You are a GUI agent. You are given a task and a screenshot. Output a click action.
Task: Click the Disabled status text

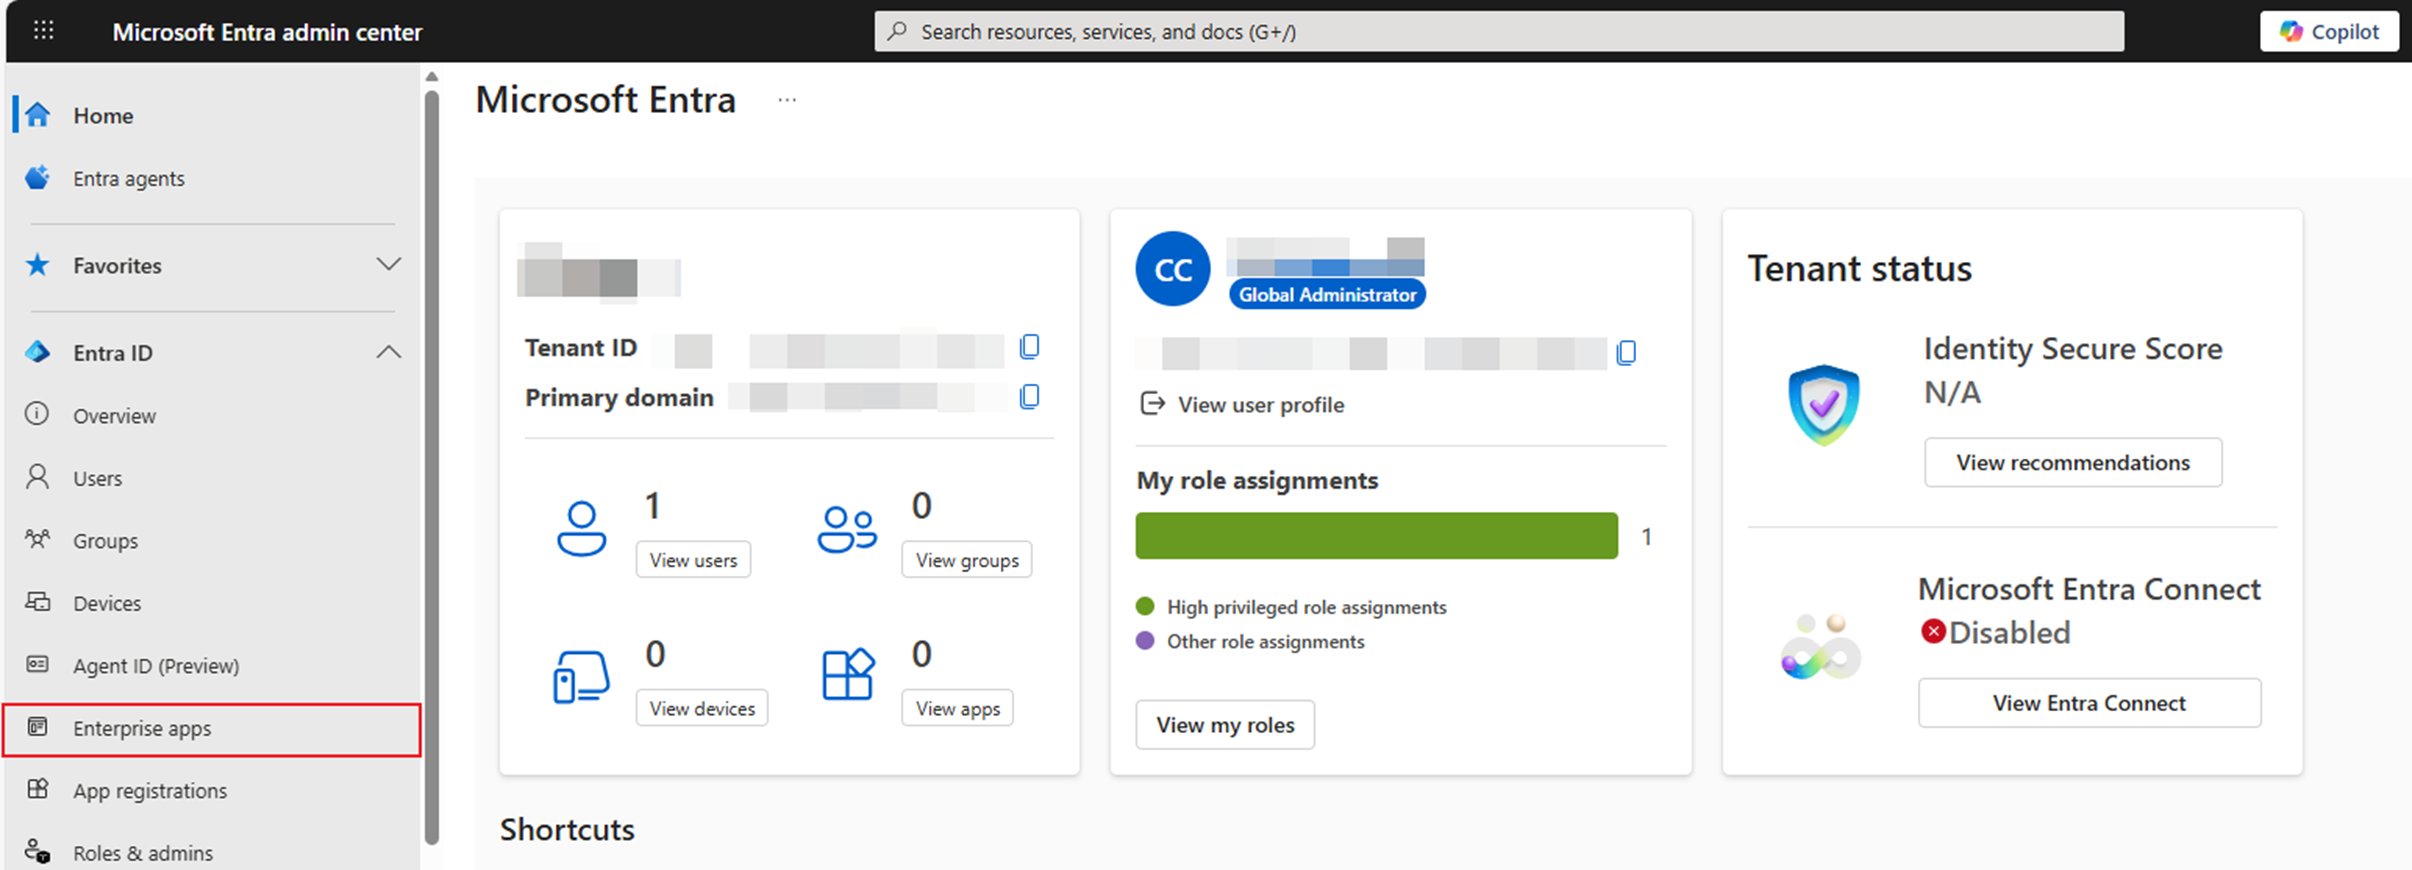[2009, 632]
